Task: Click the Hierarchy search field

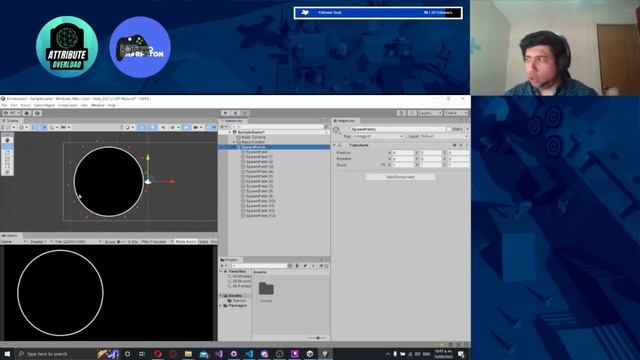Action: tap(278, 127)
